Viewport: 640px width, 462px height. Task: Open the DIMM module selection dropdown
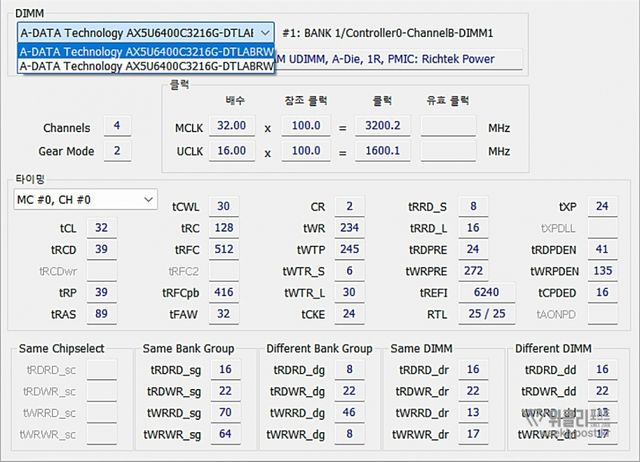(x=145, y=32)
